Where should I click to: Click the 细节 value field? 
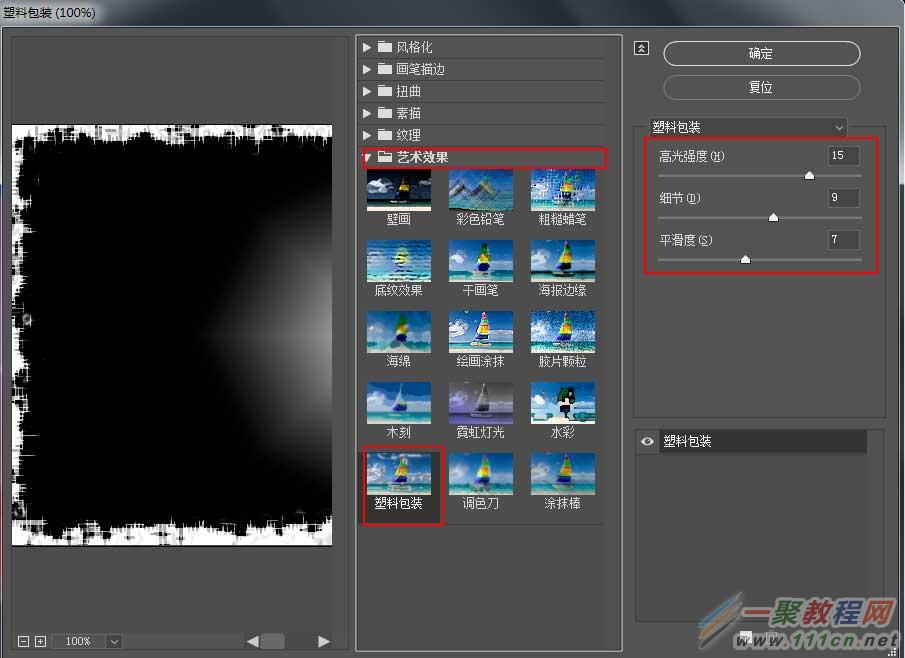(x=843, y=198)
